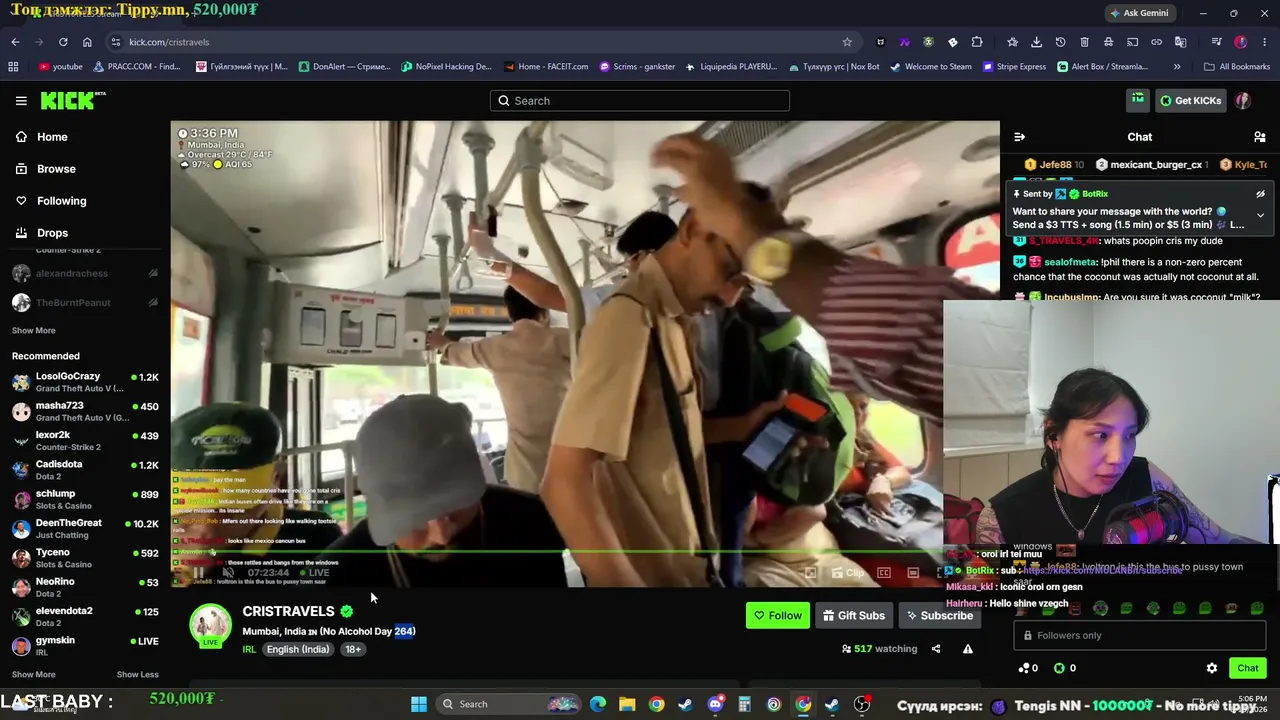Report stream via warning triangle icon
This screenshot has width=1280, height=720.
968,649
